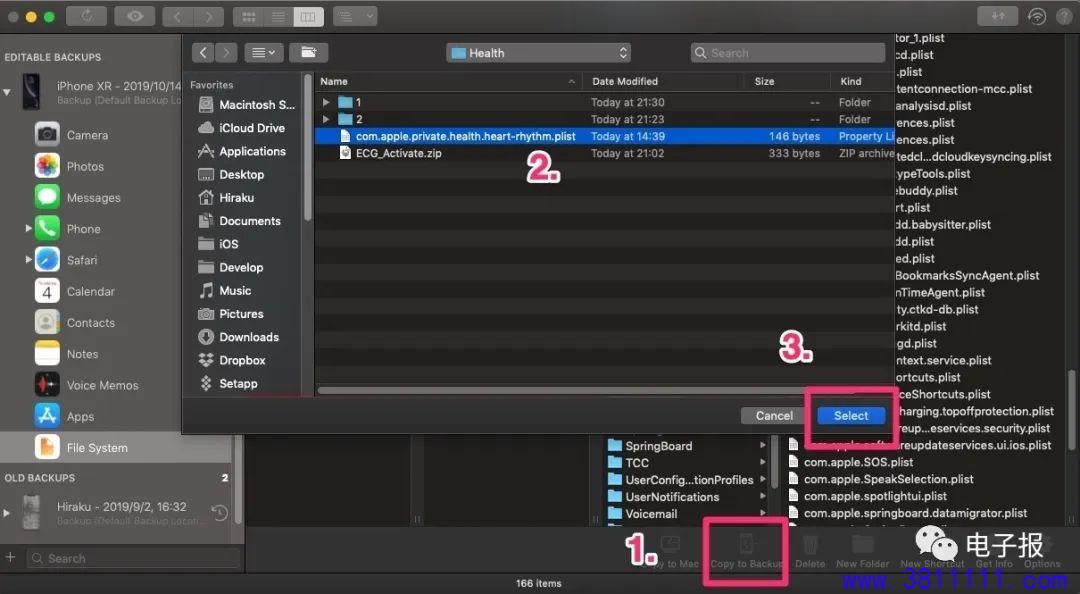
Task: Open Apps in iMazing sidebar
Action: (64, 416)
